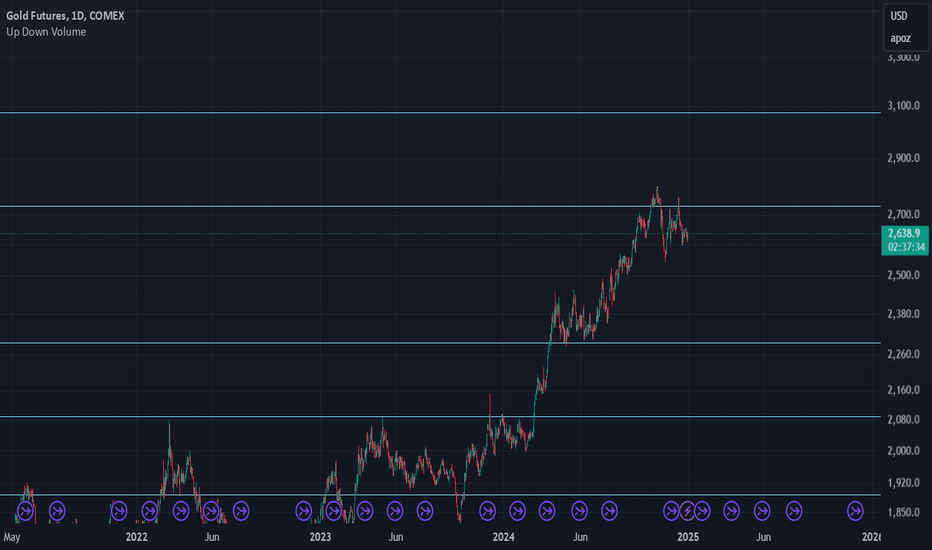Click the 1,920.0 price axis label
The width and height of the screenshot is (932, 550).
[903, 483]
